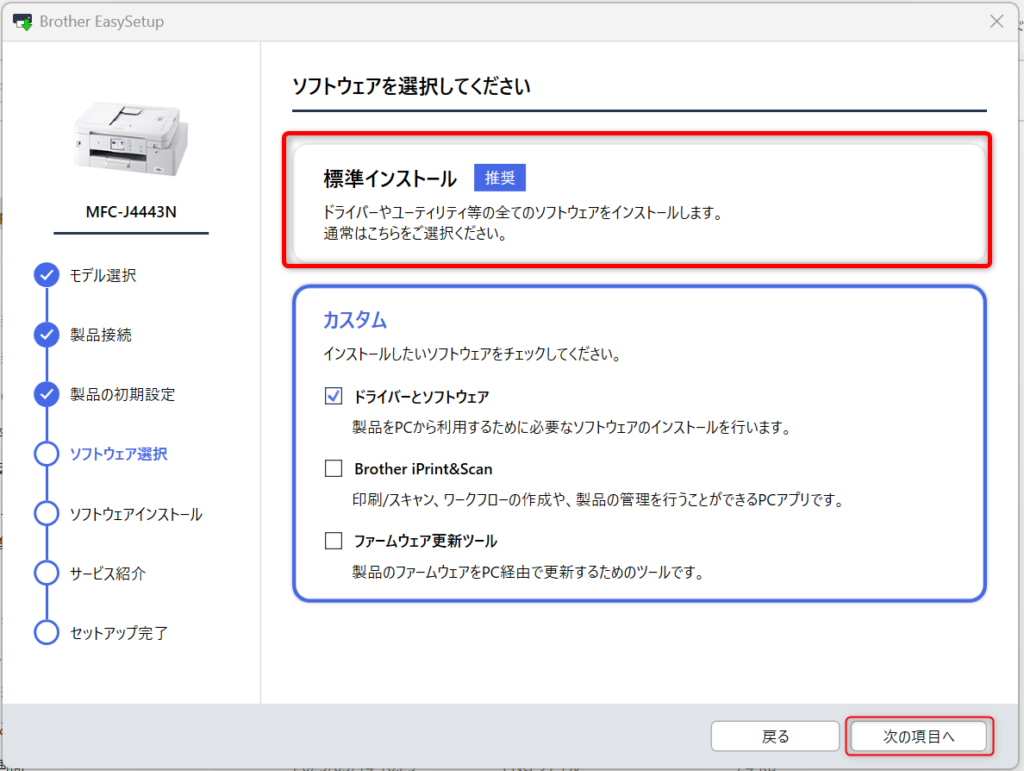Viewport: 1024px width, 771px height.
Task: Click the ソフトウェア選択 step label
Action: [x=119, y=454]
